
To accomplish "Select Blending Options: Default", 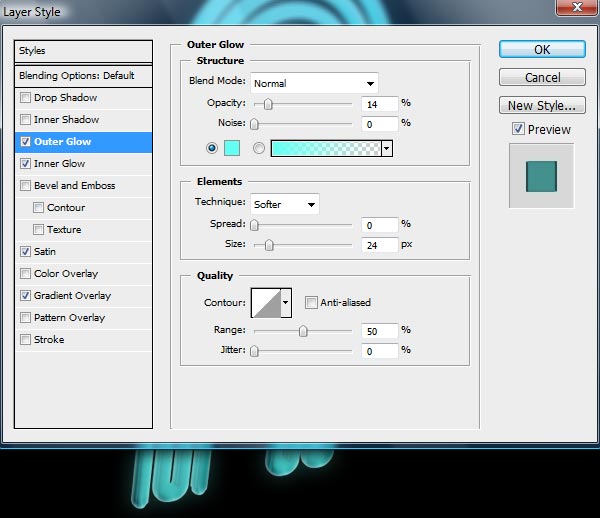I will pyautogui.click(x=83, y=76).
